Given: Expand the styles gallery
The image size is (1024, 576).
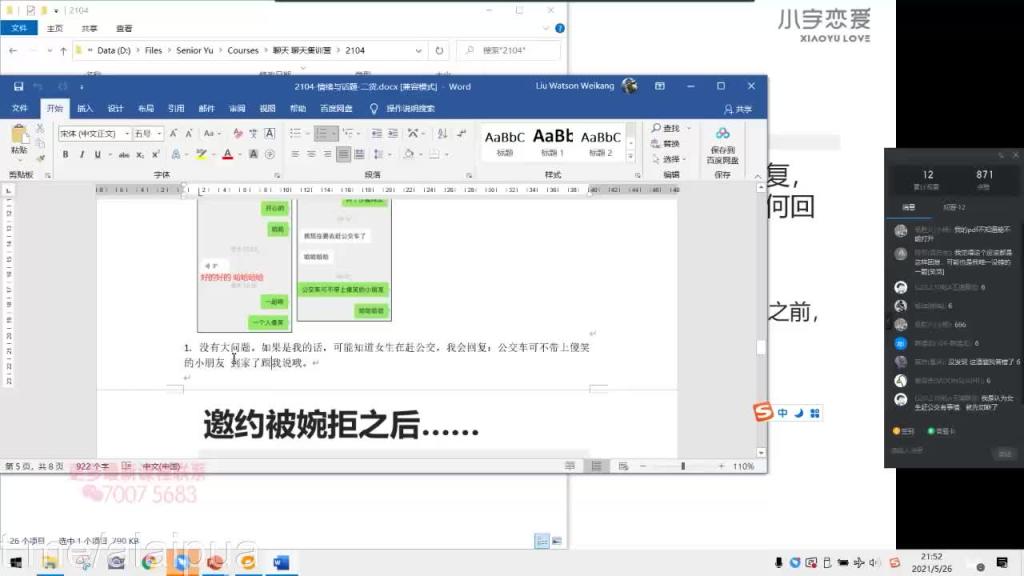Looking at the screenshot, I should pos(630,157).
